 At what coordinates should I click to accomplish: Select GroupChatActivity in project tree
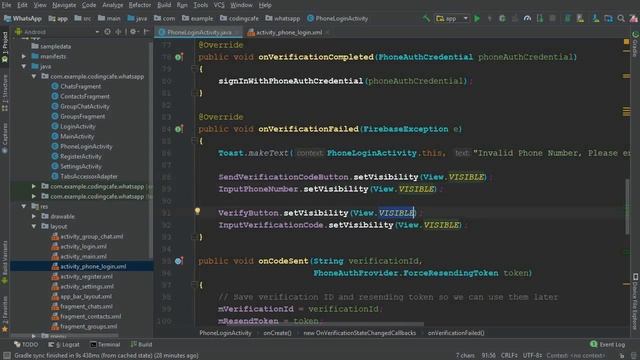point(85,107)
